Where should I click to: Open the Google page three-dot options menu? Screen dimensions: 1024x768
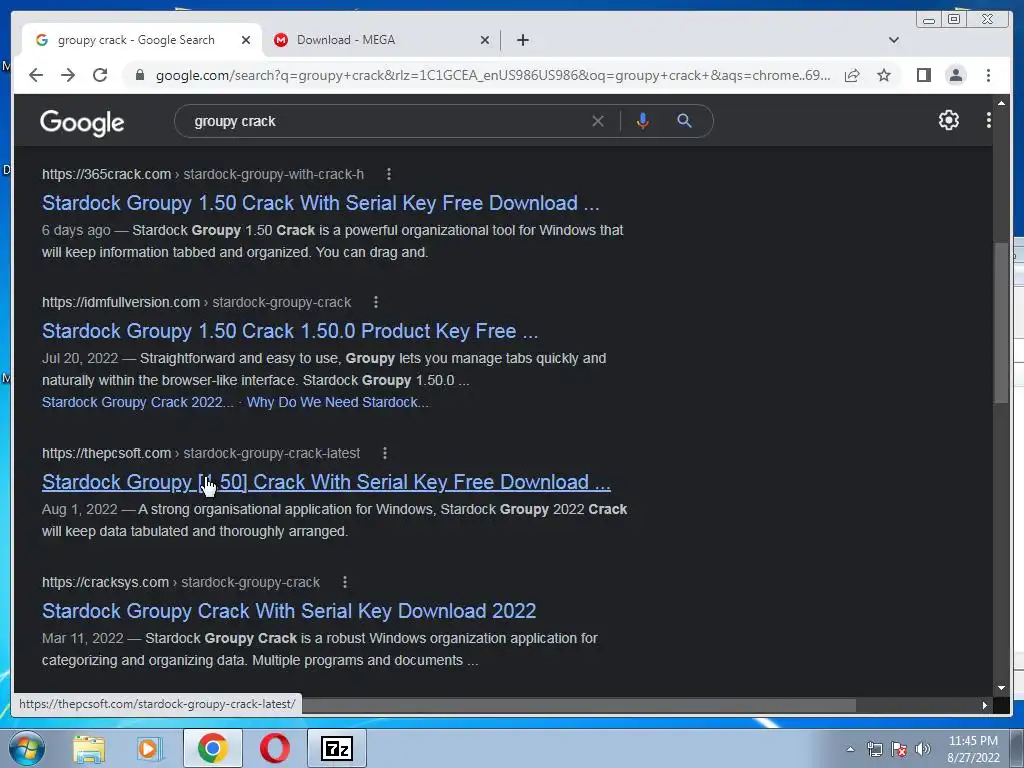988,120
